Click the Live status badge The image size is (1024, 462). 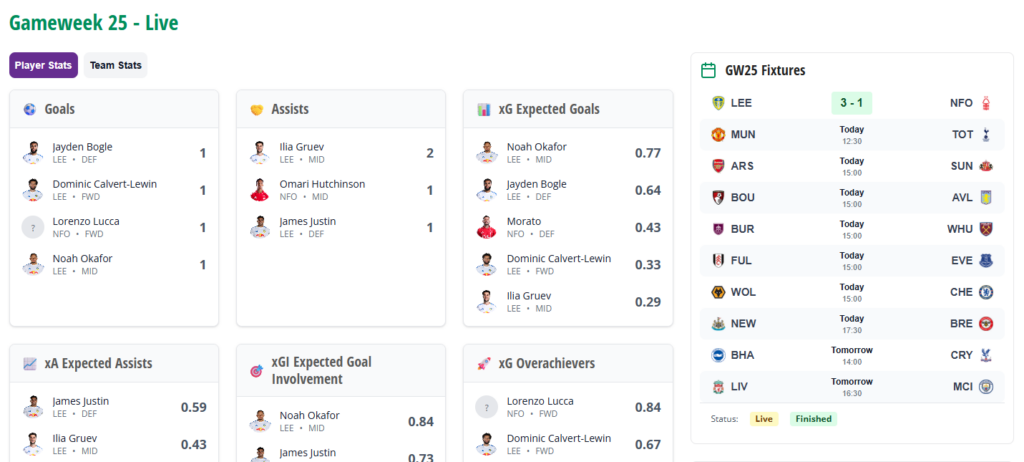[764, 419]
